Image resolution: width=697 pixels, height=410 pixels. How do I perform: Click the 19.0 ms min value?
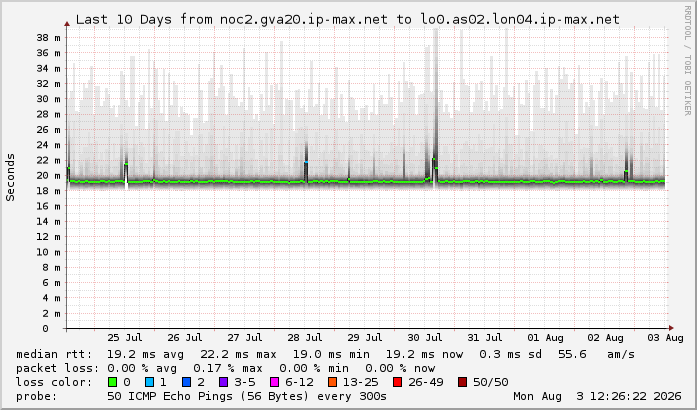331,354
